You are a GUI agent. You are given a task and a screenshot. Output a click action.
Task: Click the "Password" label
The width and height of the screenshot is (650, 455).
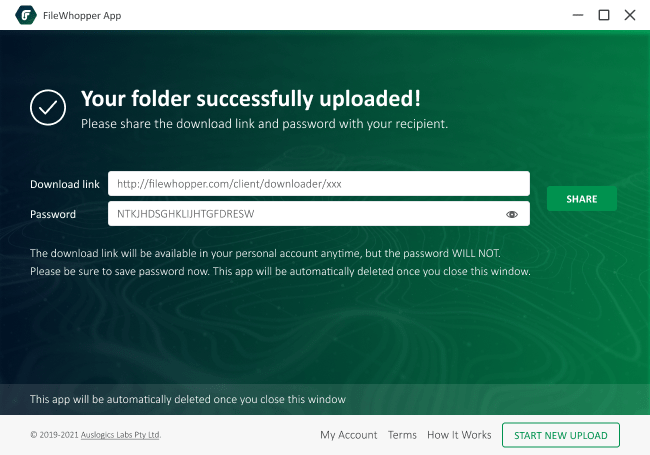tap(53, 214)
